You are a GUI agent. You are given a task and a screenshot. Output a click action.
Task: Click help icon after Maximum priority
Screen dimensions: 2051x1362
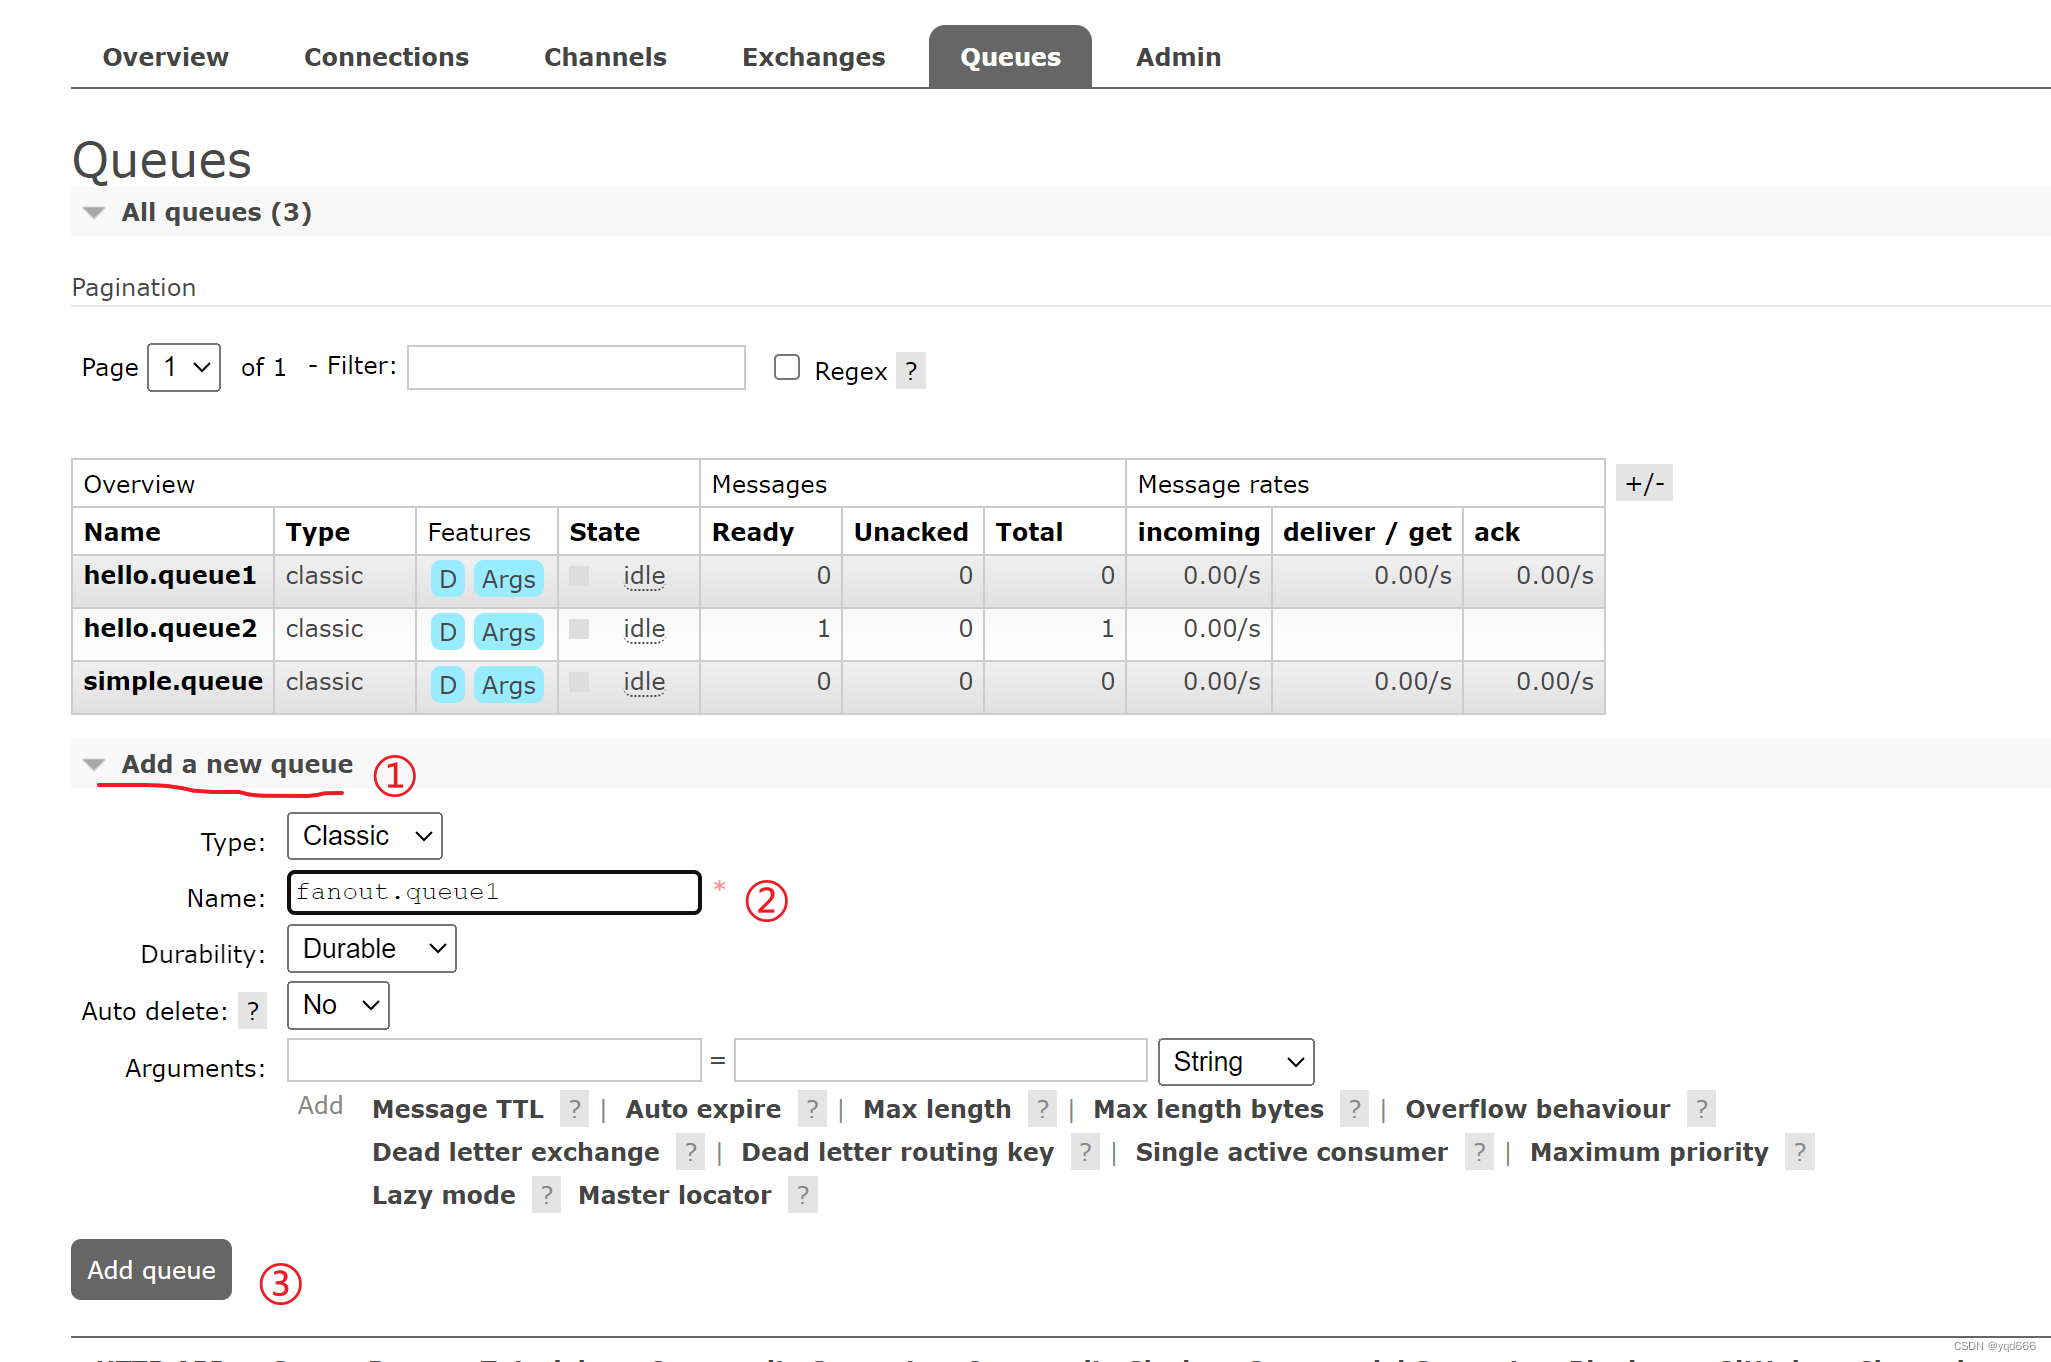pyautogui.click(x=1799, y=1152)
